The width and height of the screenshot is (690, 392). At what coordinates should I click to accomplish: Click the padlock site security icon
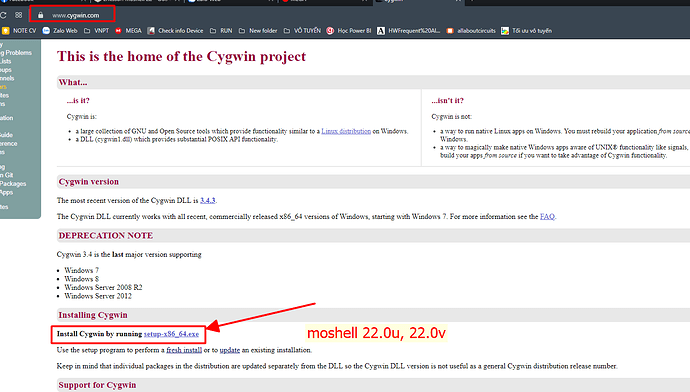pos(40,15)
